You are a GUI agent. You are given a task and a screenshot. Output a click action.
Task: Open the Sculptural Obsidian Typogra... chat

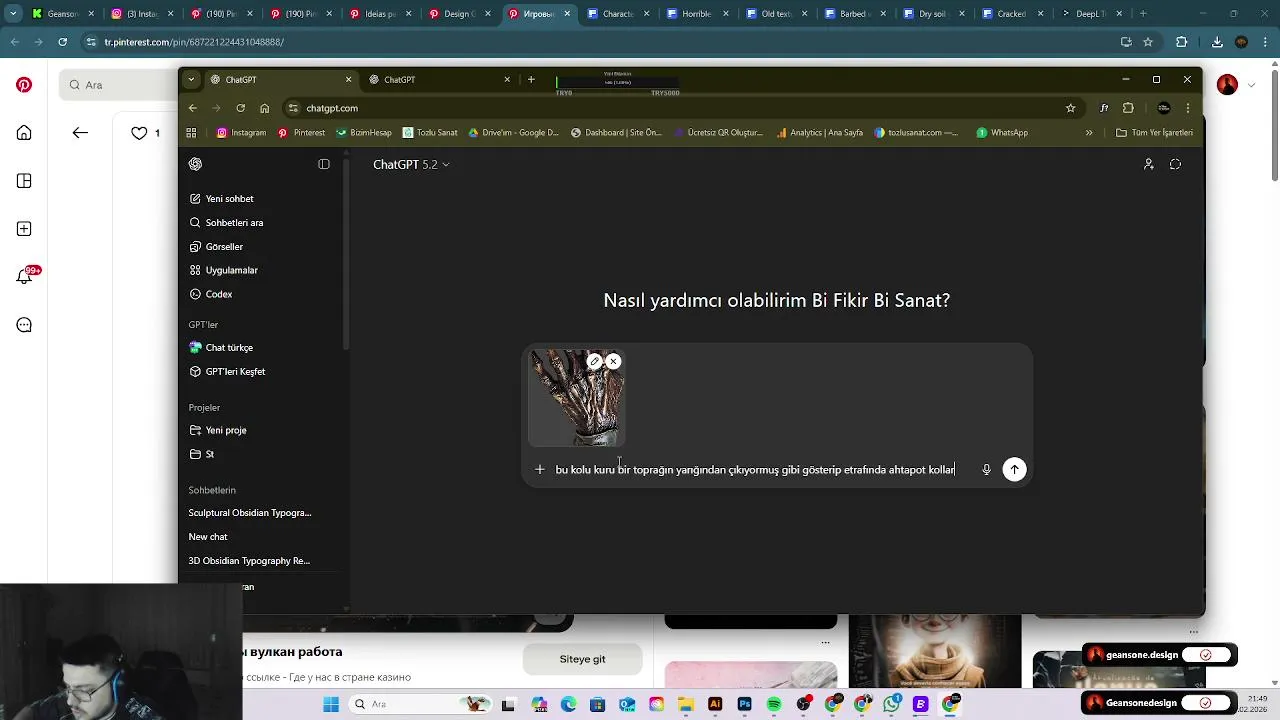tap(250, 513)
